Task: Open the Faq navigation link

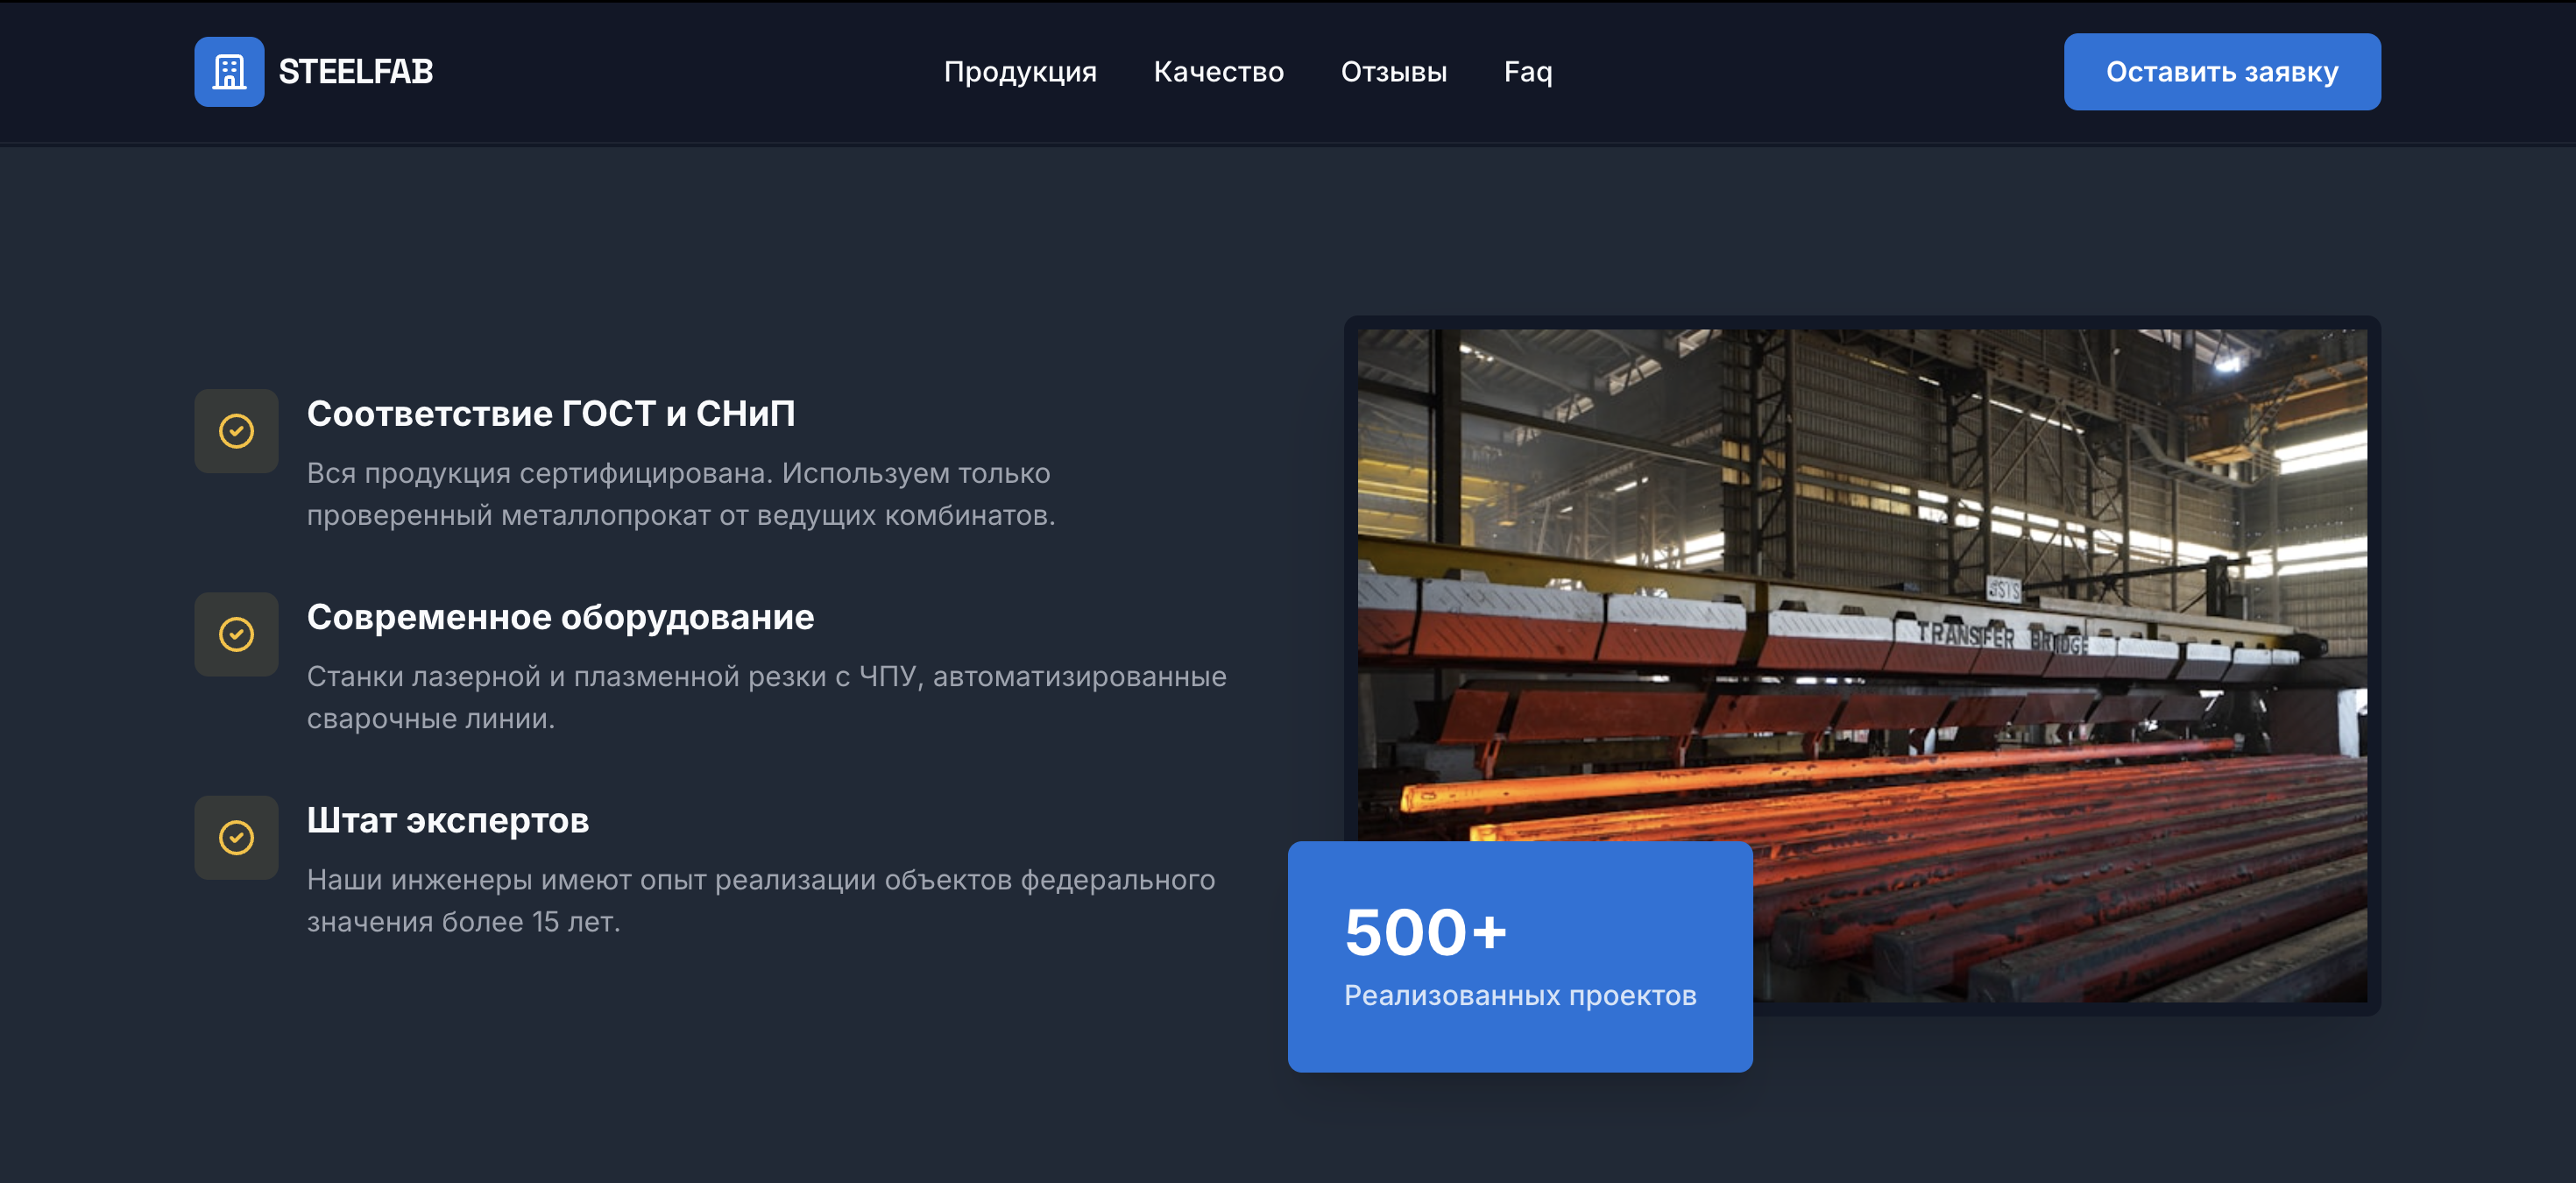Action: tap(1527, 72)
